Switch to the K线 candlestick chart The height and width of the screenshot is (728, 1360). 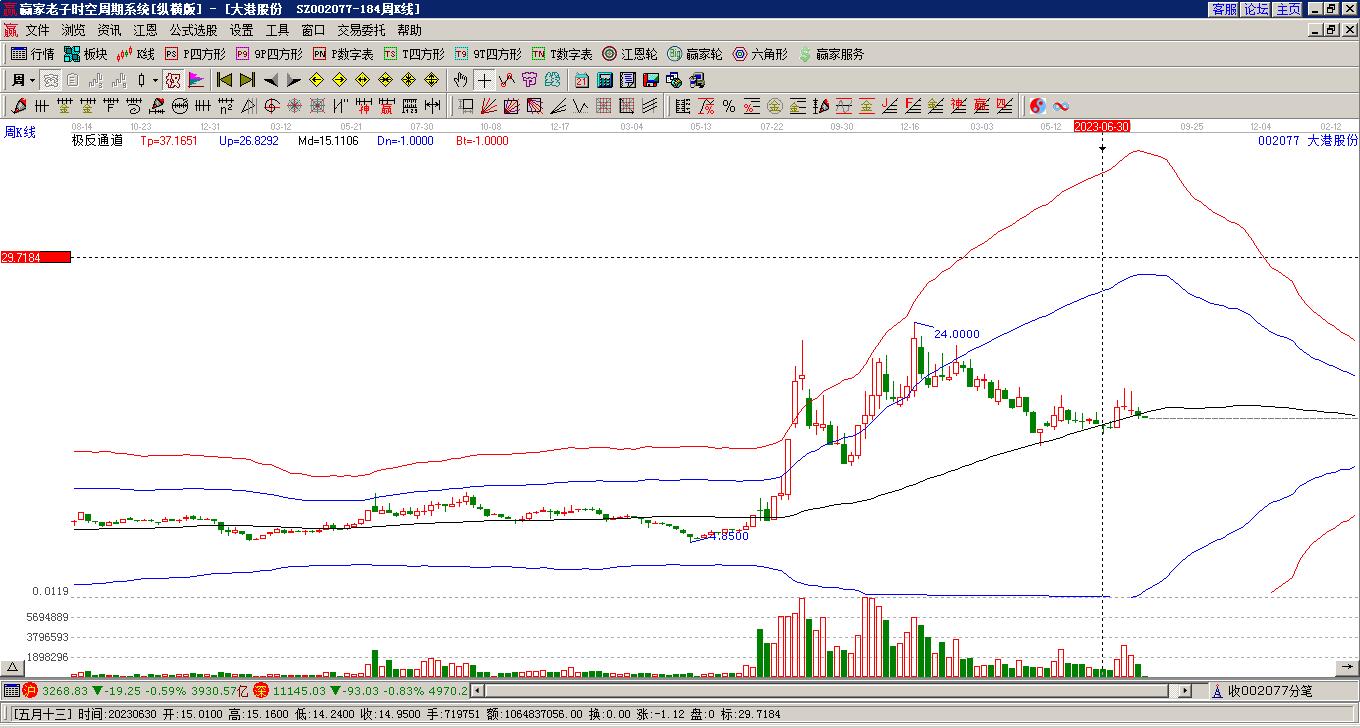tap(136, 54)
